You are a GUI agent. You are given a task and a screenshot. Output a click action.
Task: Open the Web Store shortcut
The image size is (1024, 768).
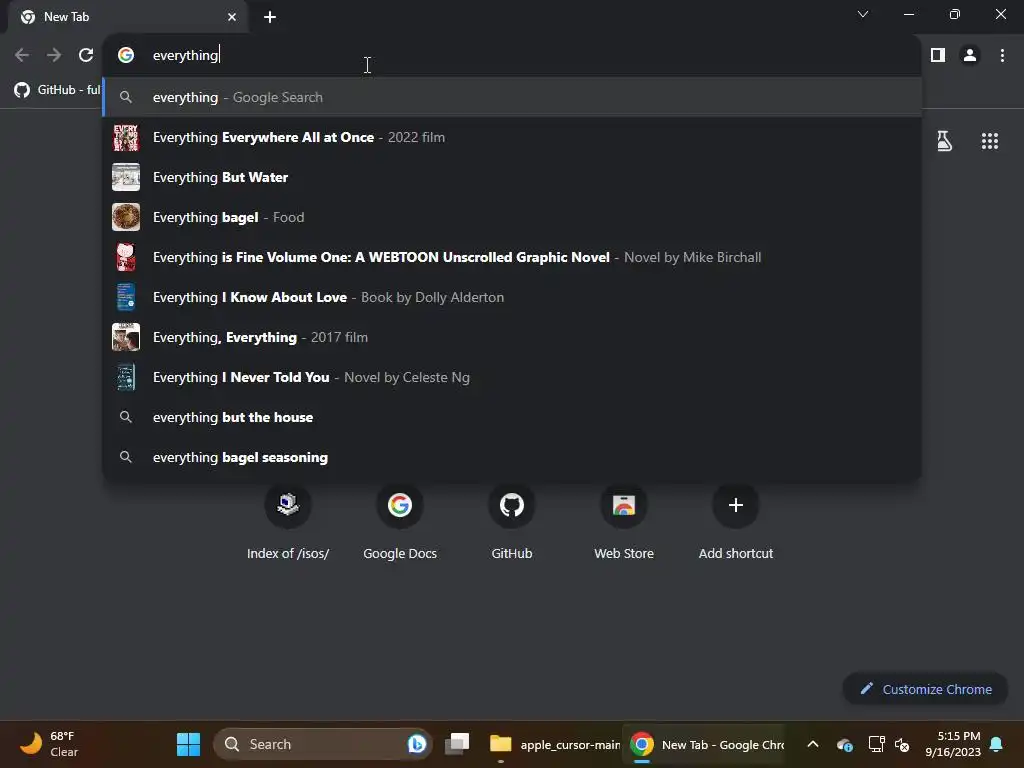pyautogui.click(x=624, y=522)
